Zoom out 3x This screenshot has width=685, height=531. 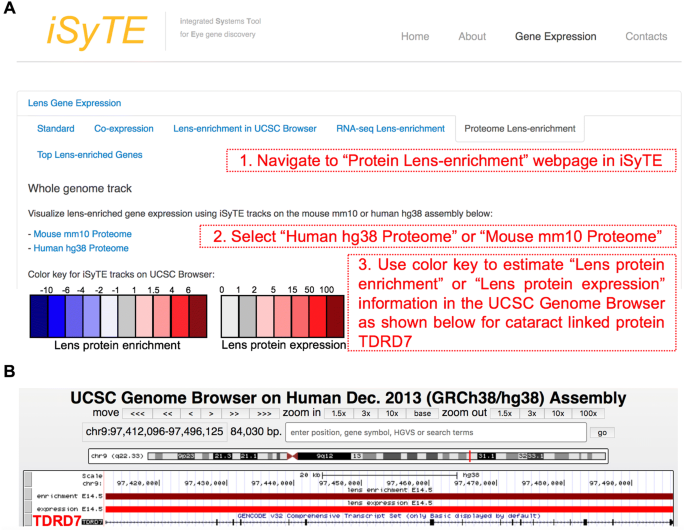pyautogui.click(x=532, y=413)
